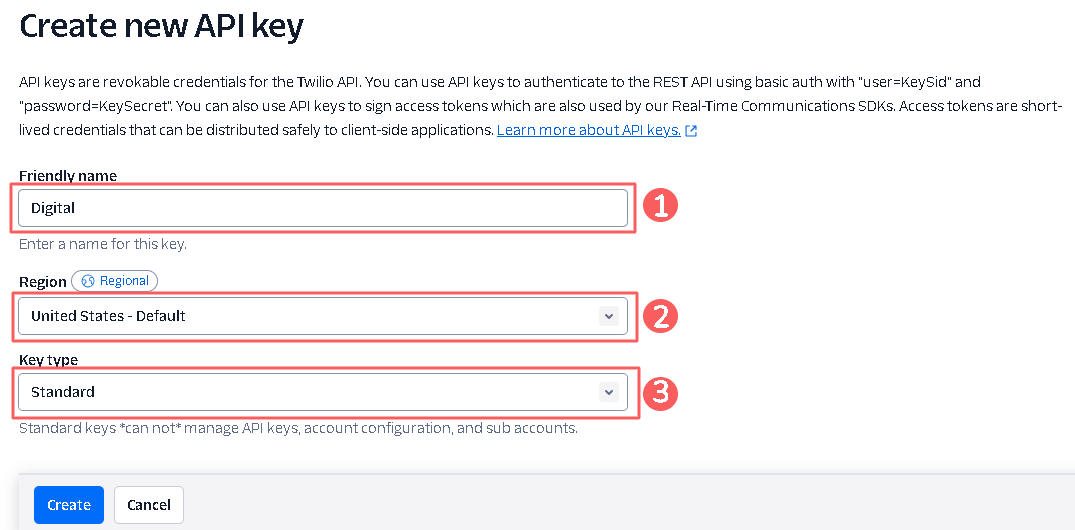Click the red number 2 marker

click(x=660, y=316)
